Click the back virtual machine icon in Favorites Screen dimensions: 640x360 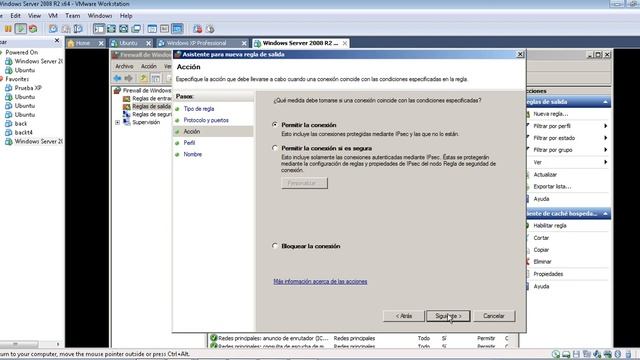9,123
